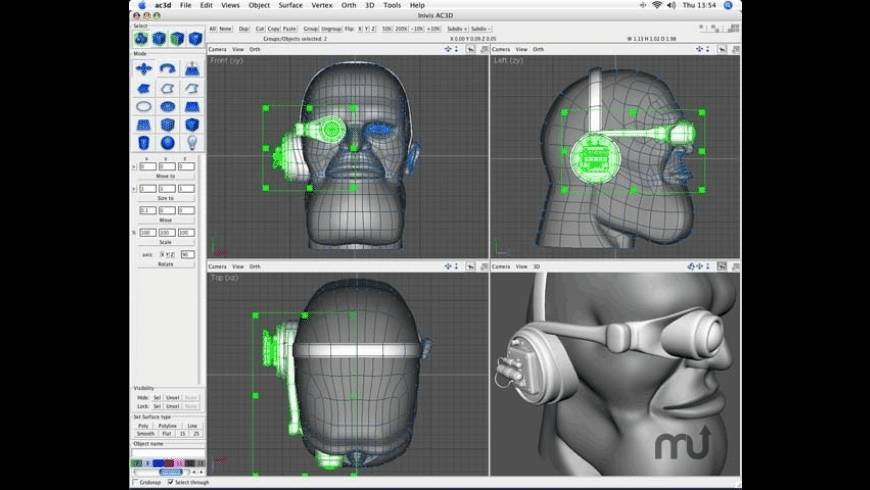This screenshot has width=870, height=490.
Task: Open the Surface menu in menu bar
Action: tap(291, 5)
